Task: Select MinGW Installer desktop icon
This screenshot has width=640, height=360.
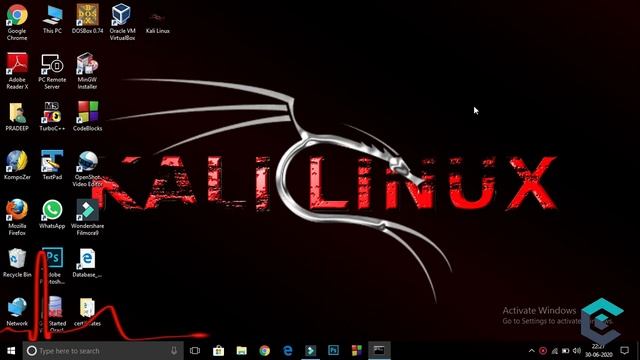Action: click(87, 71)
